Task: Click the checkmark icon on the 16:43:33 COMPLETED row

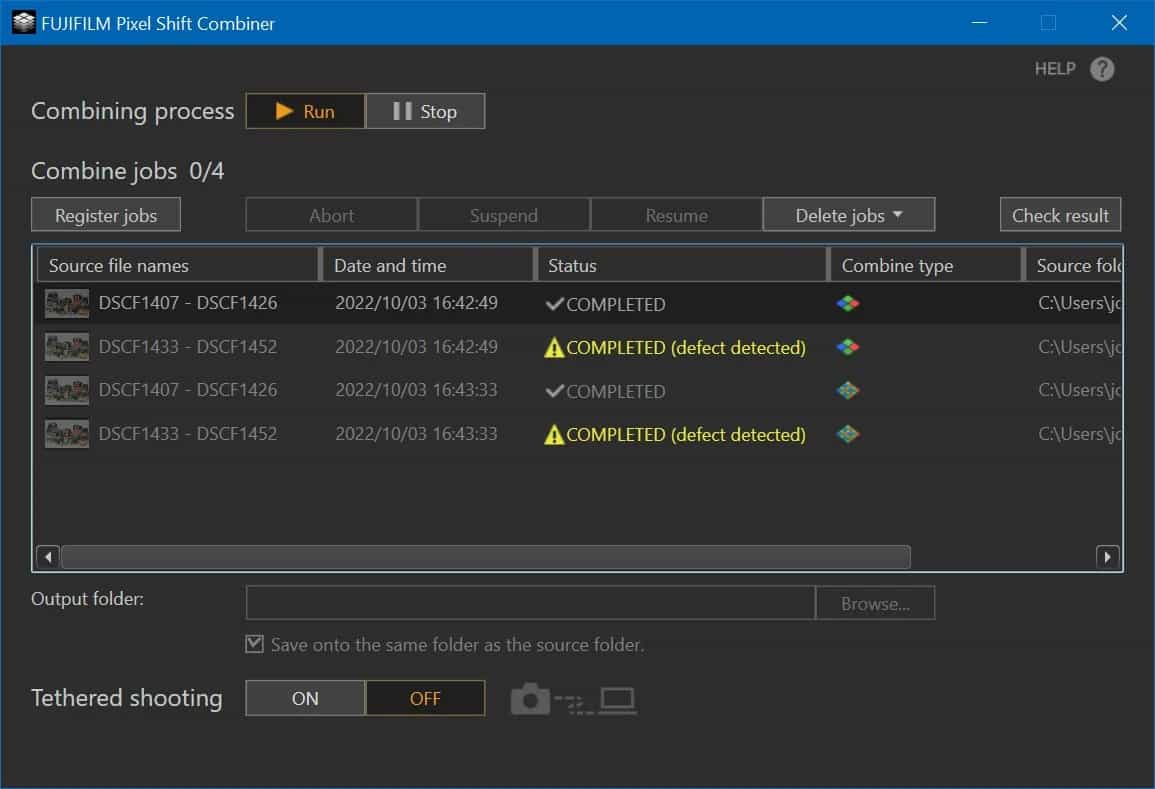Action: pyautogui.click(x=555, y=390)
